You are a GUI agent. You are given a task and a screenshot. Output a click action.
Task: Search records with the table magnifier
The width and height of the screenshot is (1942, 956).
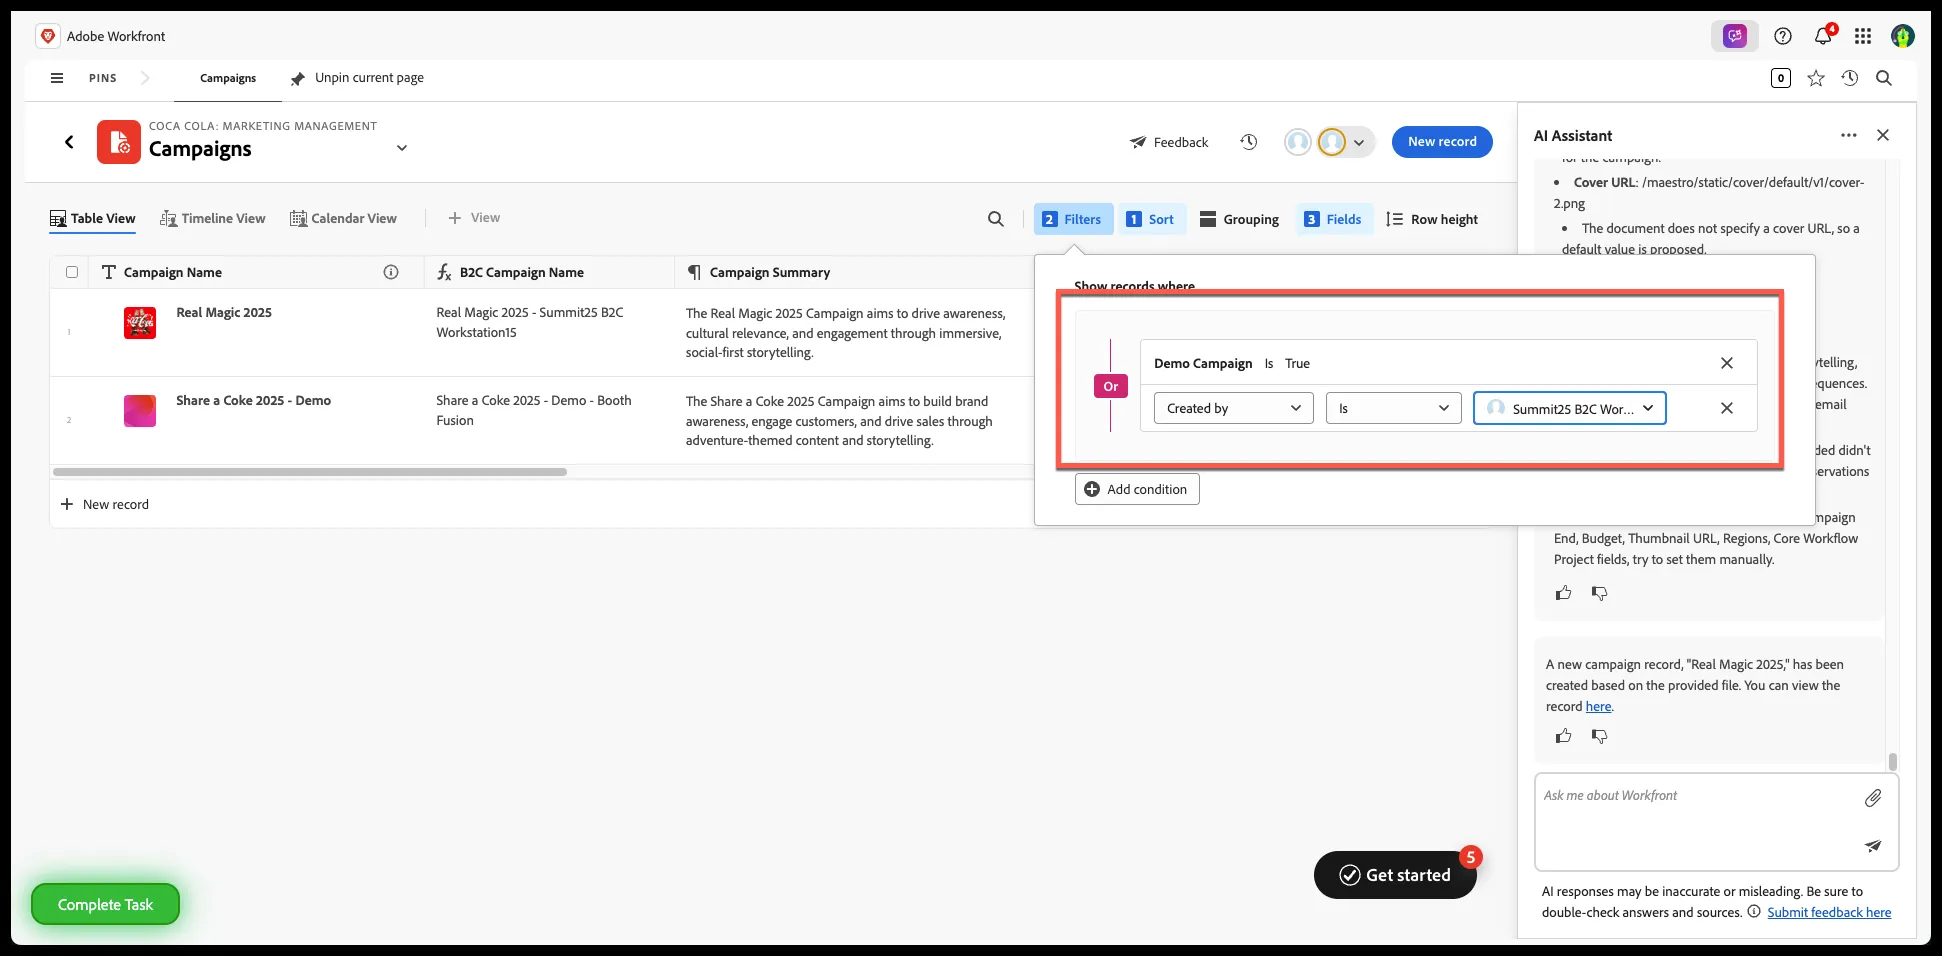(x=996, y=219)
